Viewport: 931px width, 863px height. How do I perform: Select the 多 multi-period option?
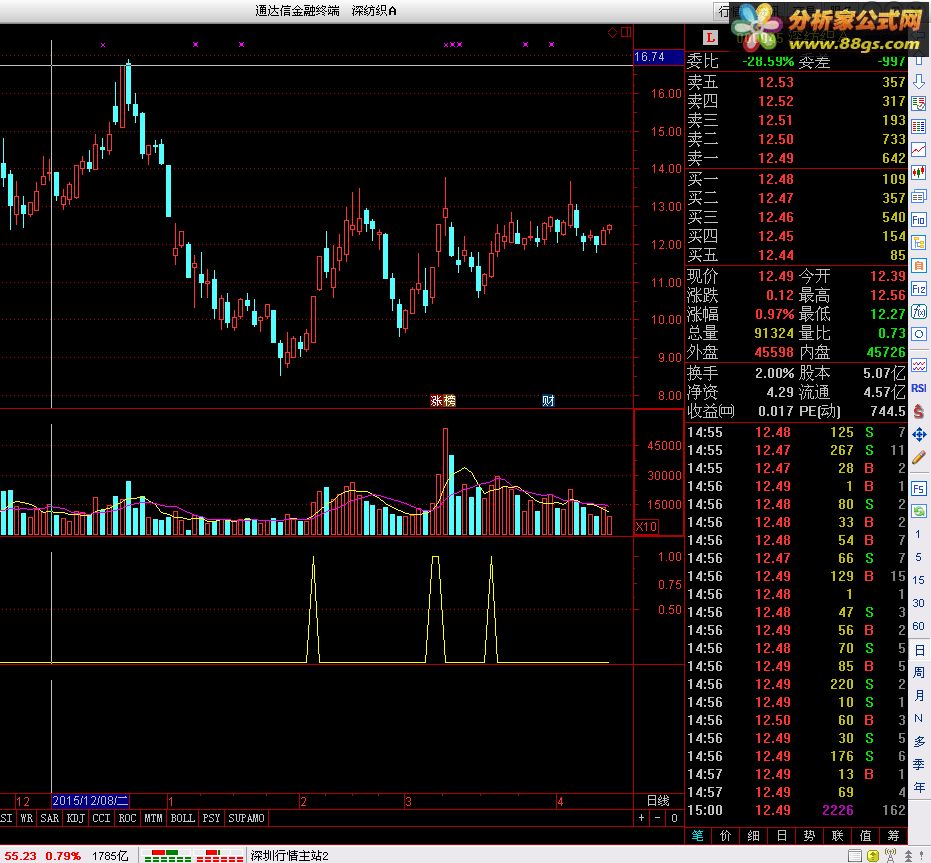919,741
